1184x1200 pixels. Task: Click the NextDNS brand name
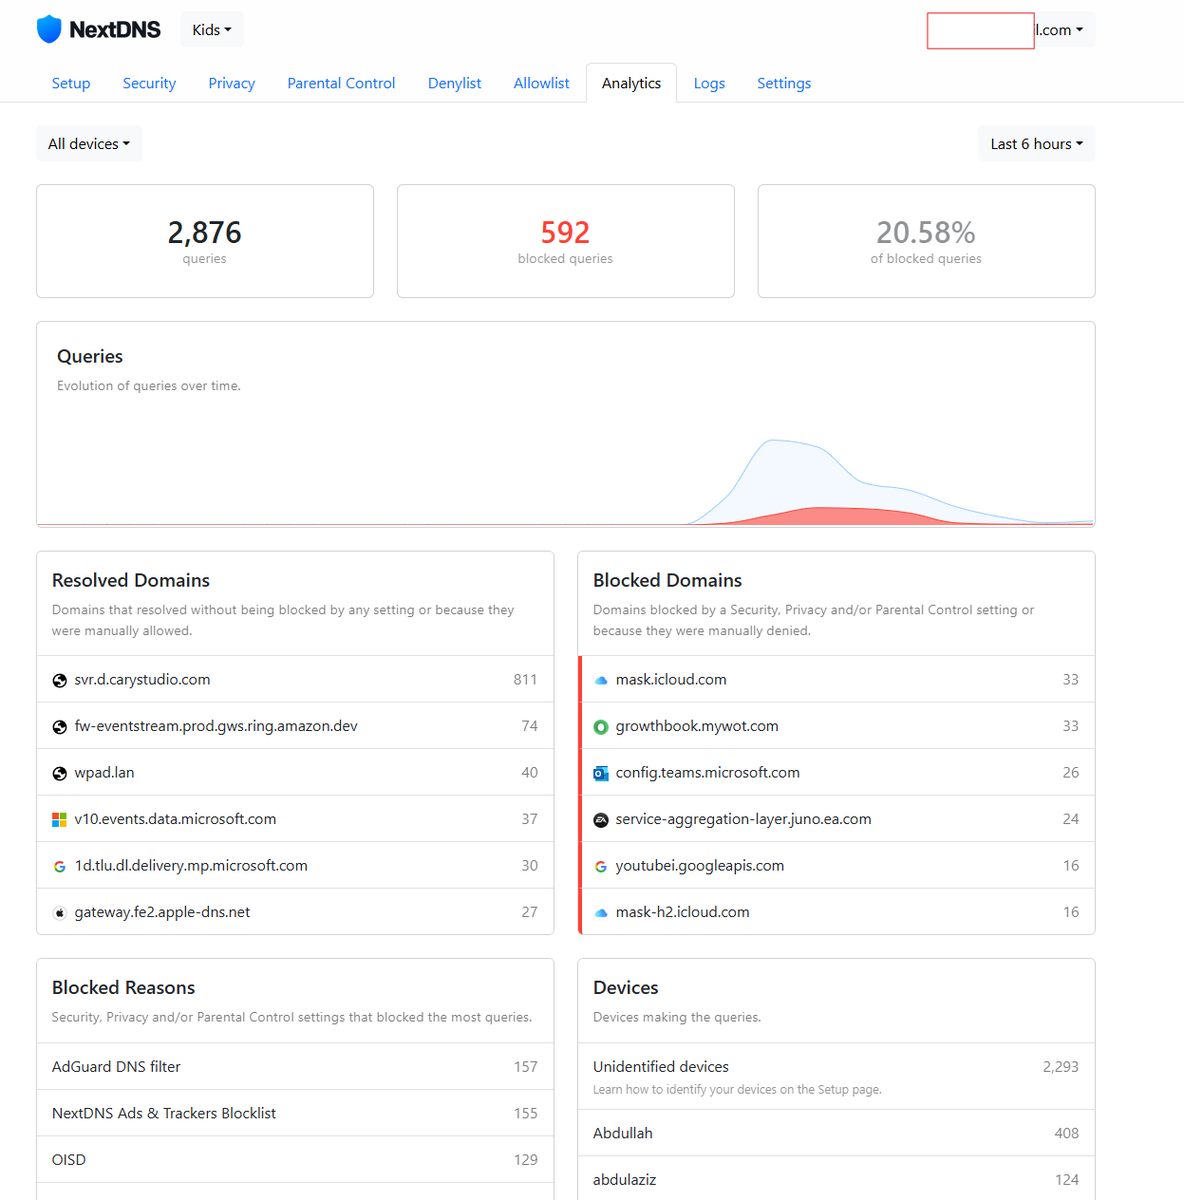[x=115, y=30]
